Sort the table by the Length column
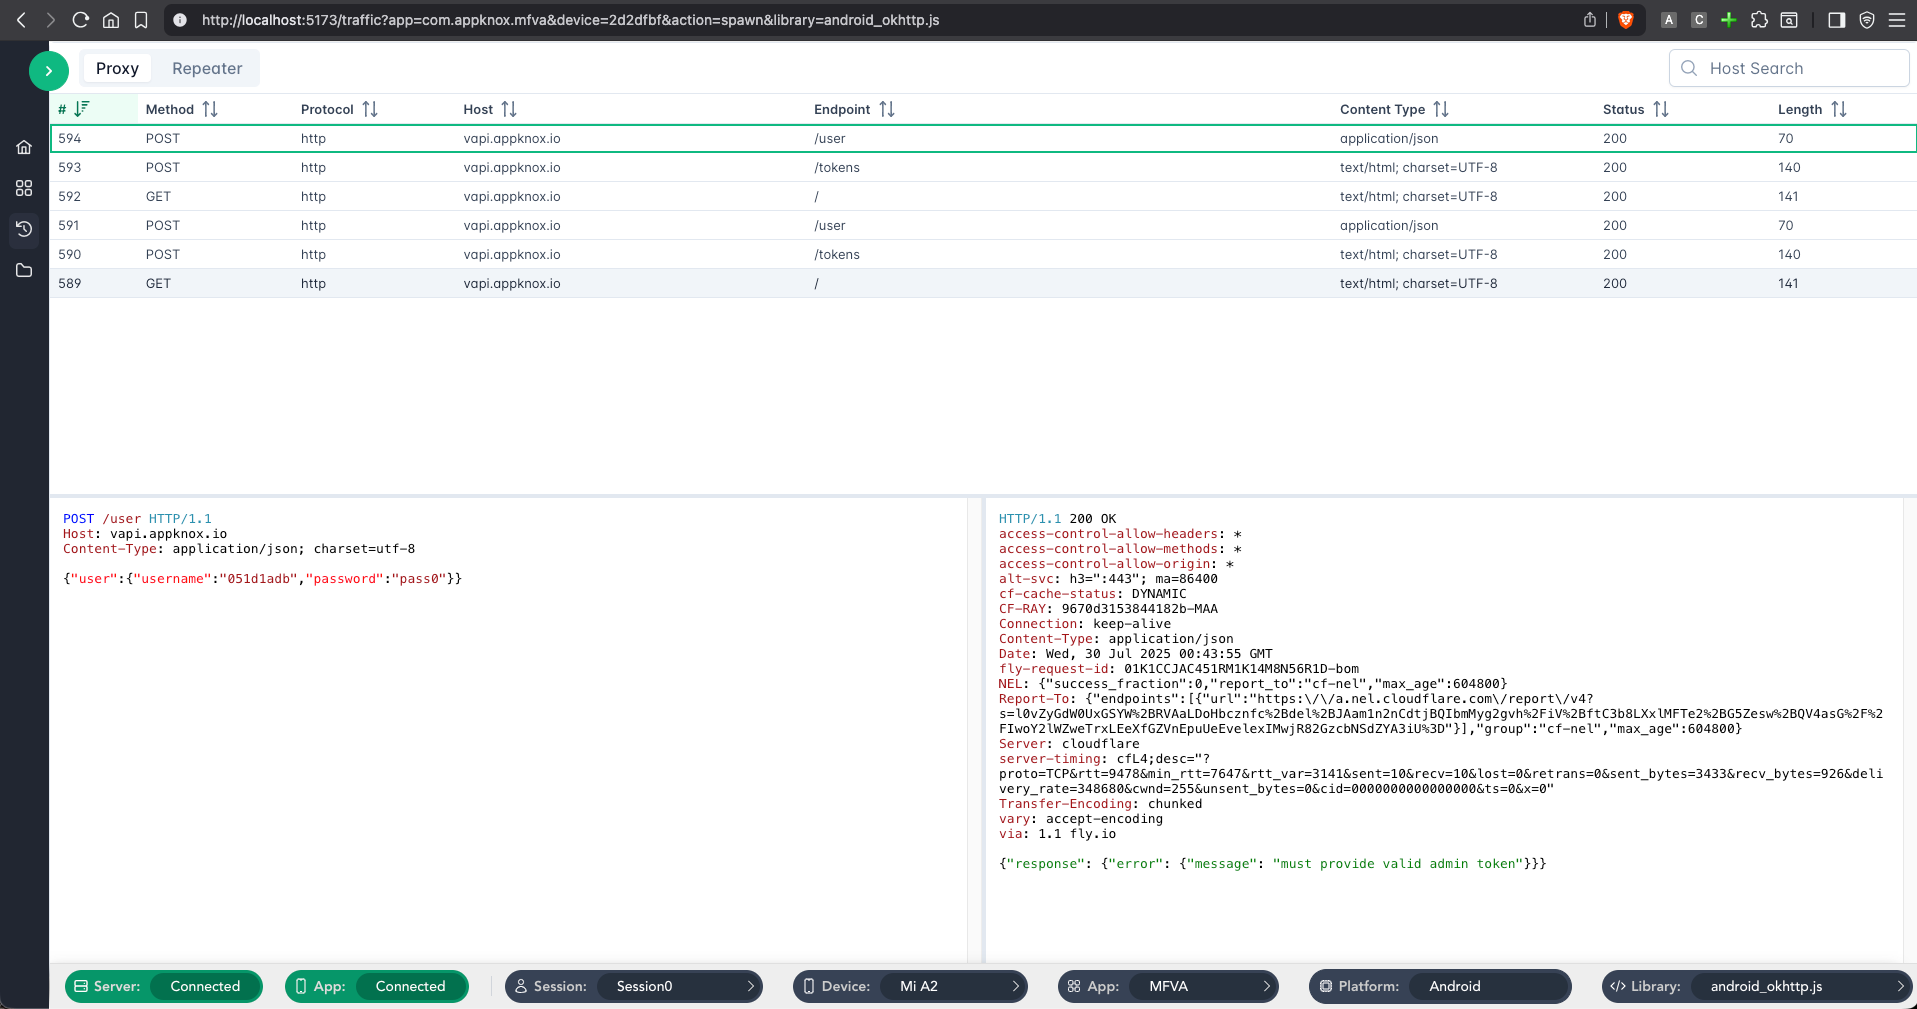 coord(1839,109)
